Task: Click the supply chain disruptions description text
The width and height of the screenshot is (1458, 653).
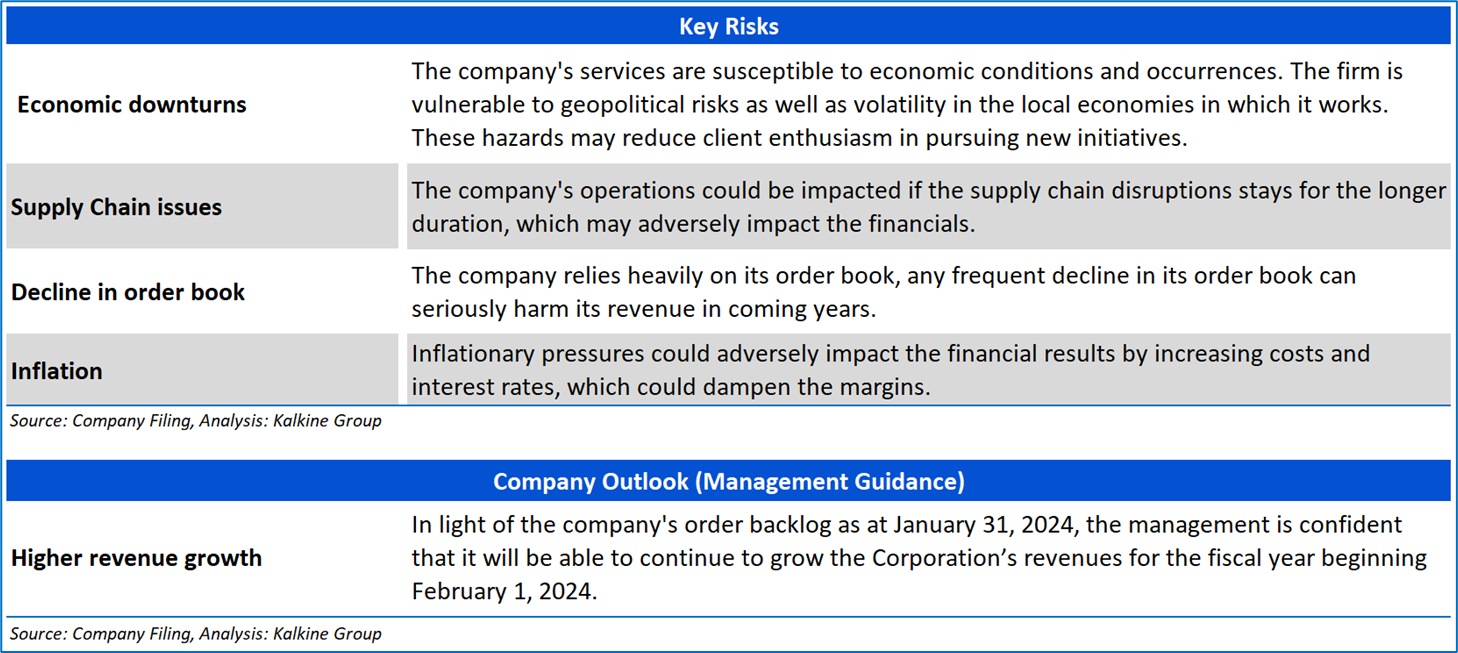Action: (928, 190)
